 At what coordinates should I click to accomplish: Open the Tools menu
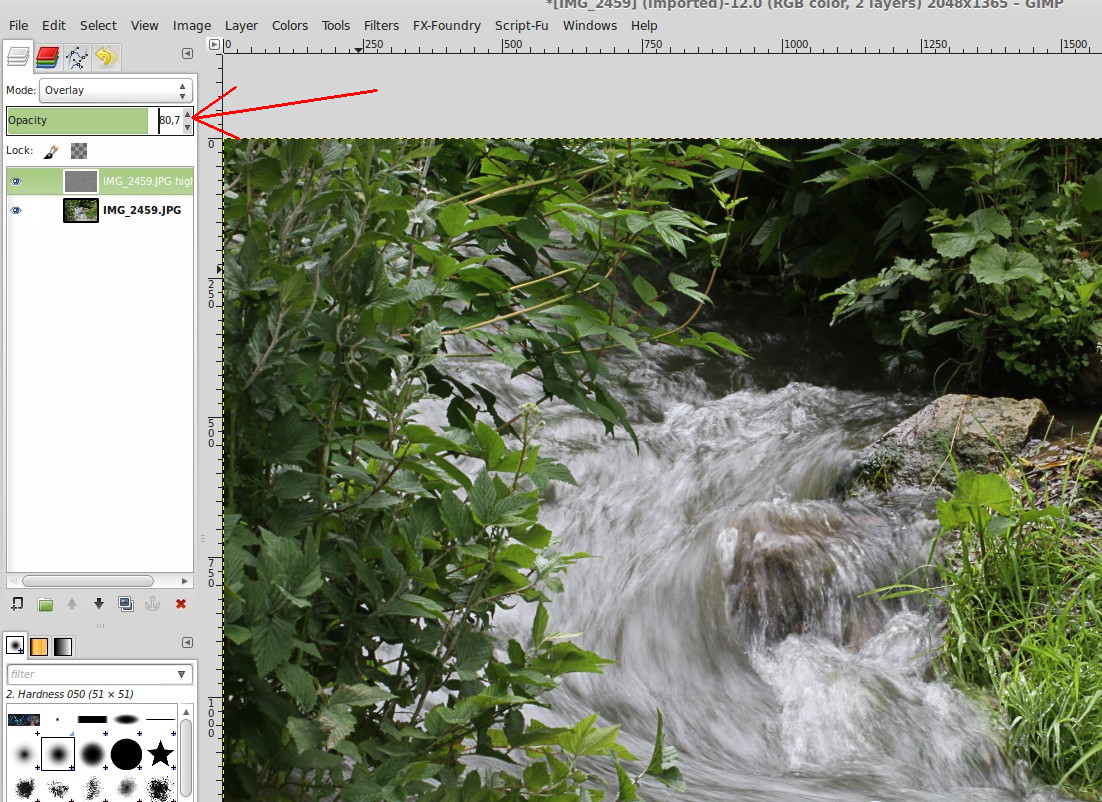coord(335,25)
